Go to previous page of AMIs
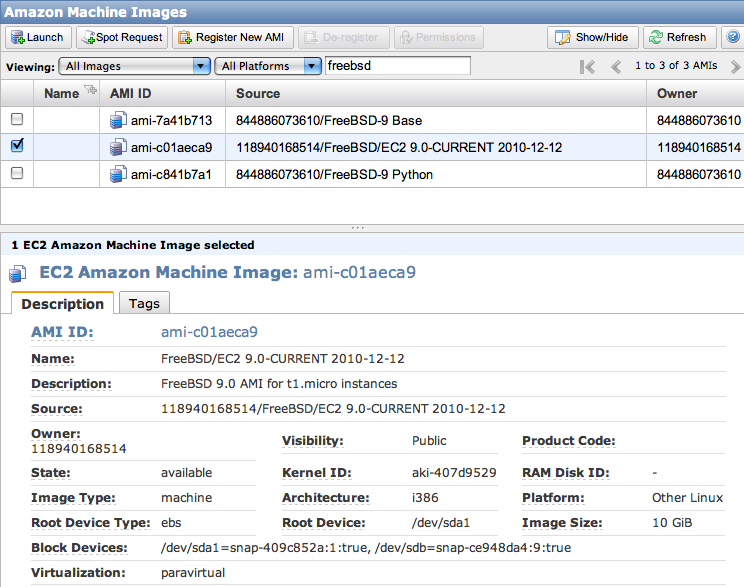This screenshot has height=587, width=744. point(616,67)
